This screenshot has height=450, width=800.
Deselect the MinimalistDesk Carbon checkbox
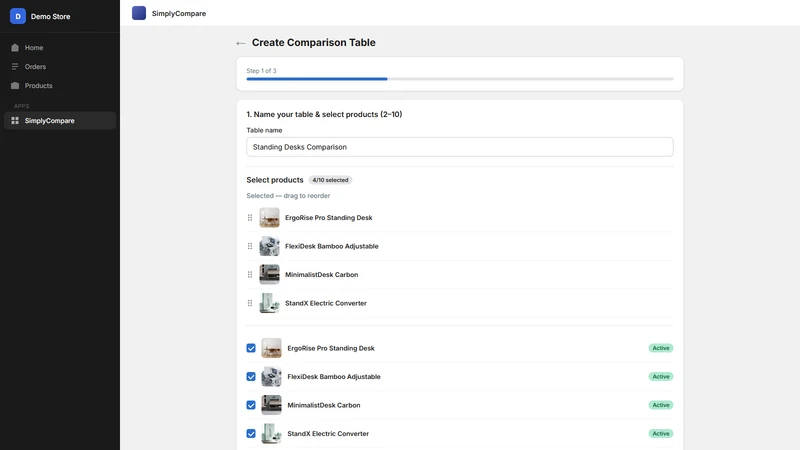coord(251,405)
